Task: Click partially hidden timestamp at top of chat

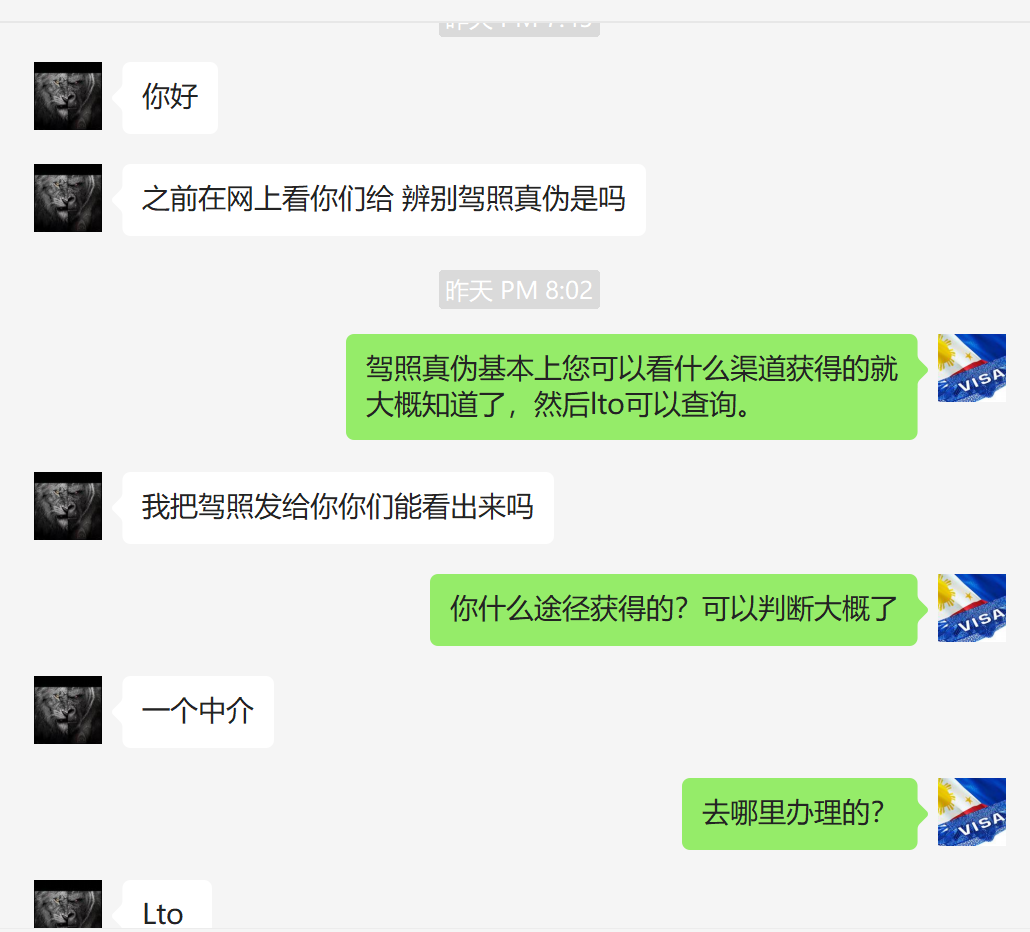Action: pyautogui.click(x=519, y=28)
